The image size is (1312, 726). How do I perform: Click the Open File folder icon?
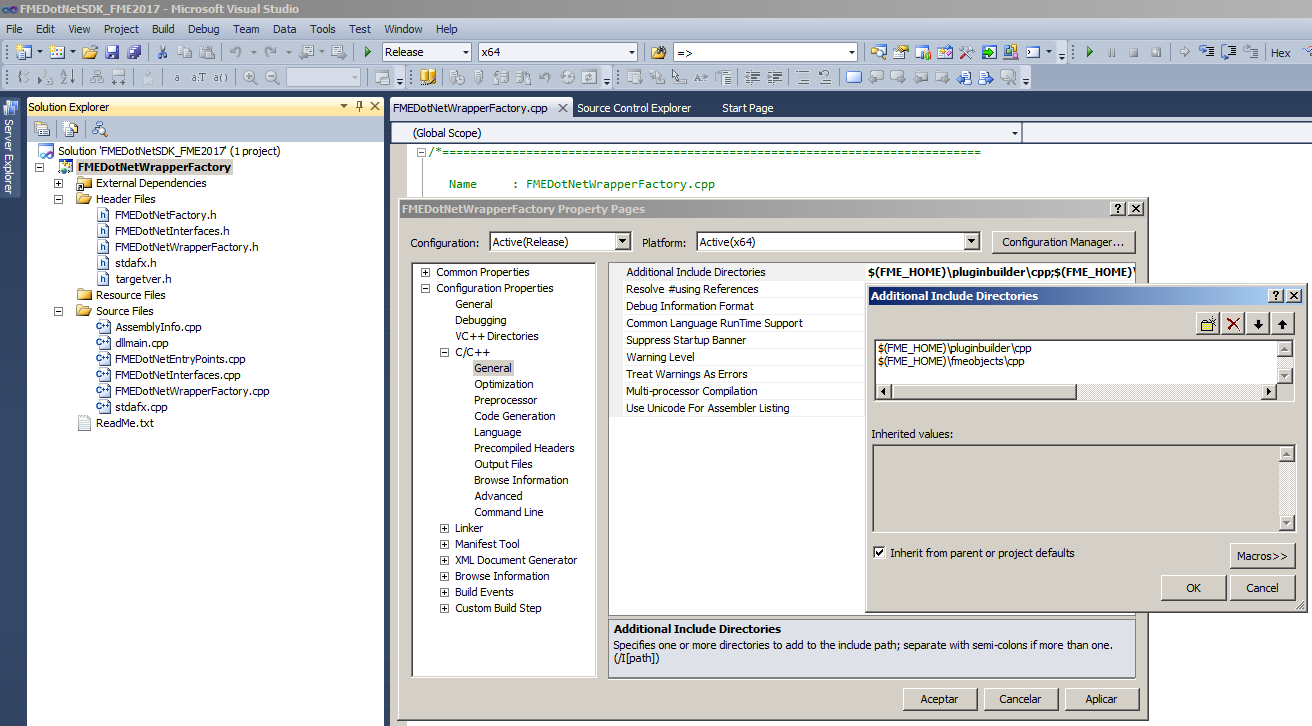(90, 52)
